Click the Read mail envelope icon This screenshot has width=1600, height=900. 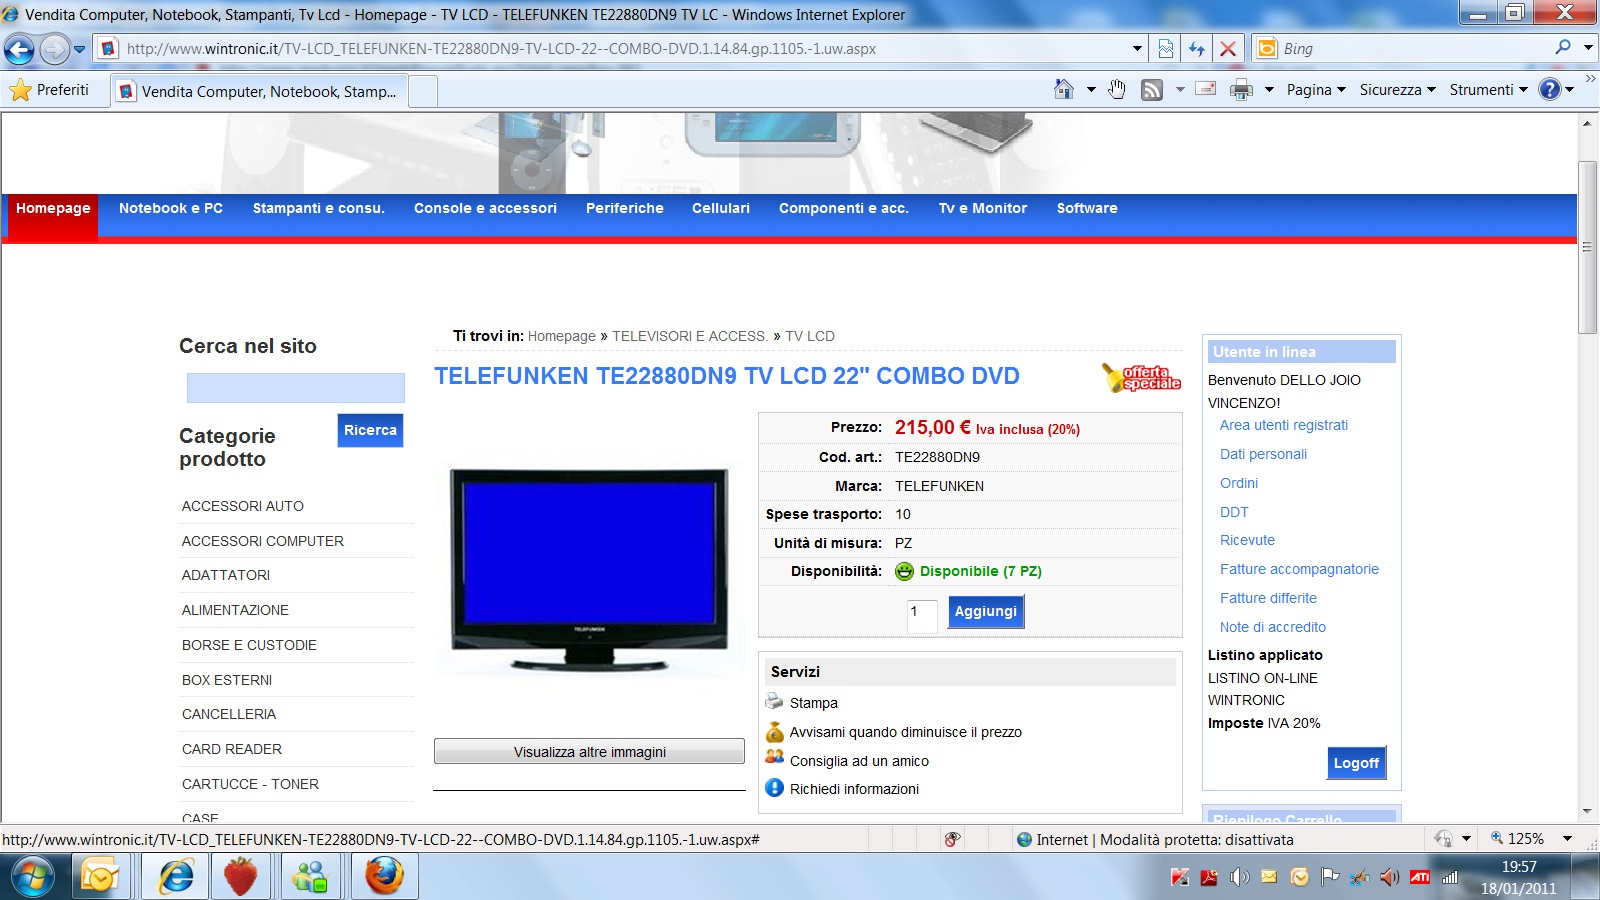tap(1206, 89)
